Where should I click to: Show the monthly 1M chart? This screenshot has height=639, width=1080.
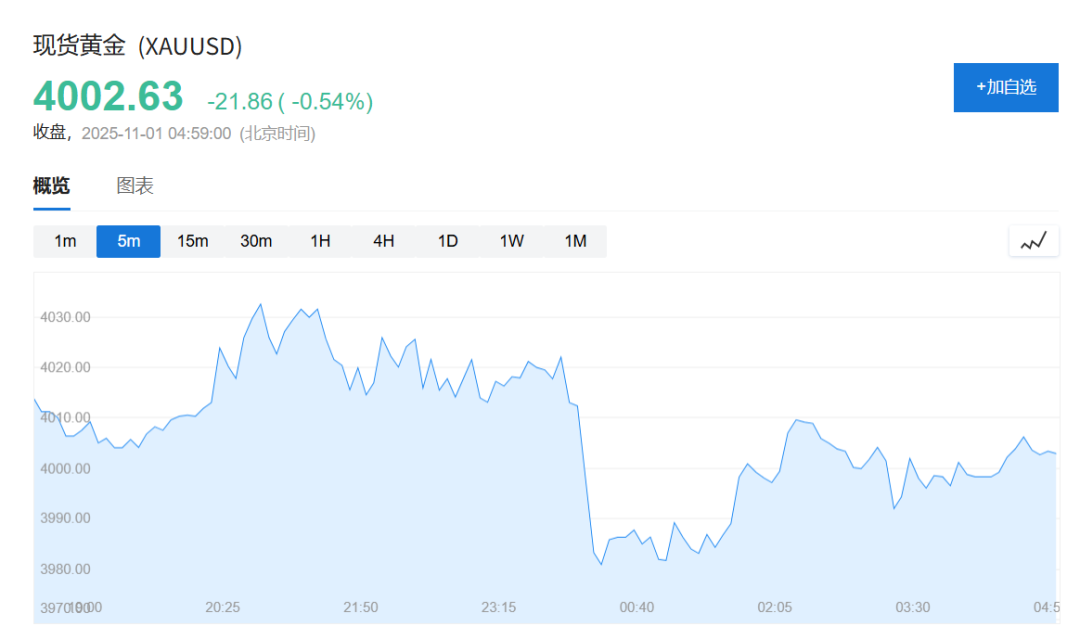point(575,241)
